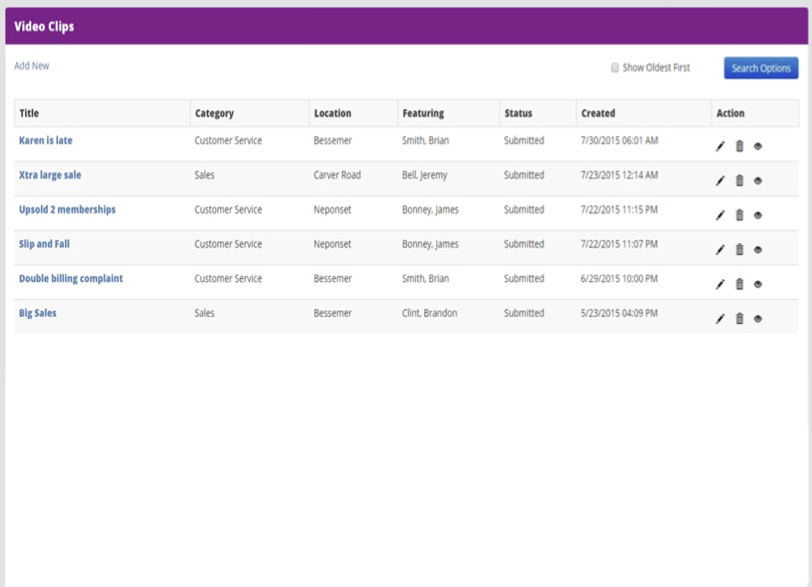
Task: Click eye icon for Xtra large sale
Action: point(758,181)
